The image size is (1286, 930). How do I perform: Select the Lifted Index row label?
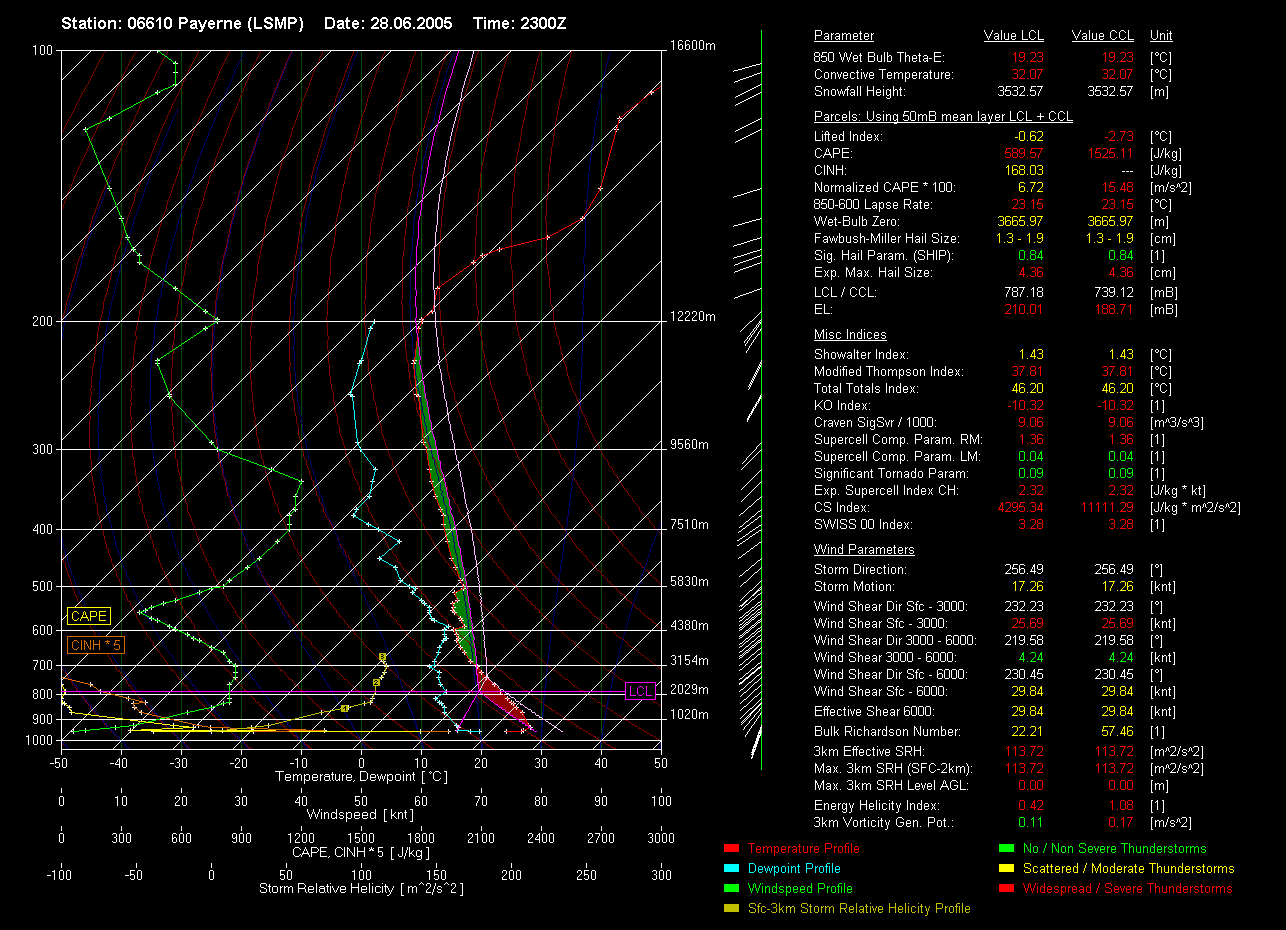(x=849, y=137)
